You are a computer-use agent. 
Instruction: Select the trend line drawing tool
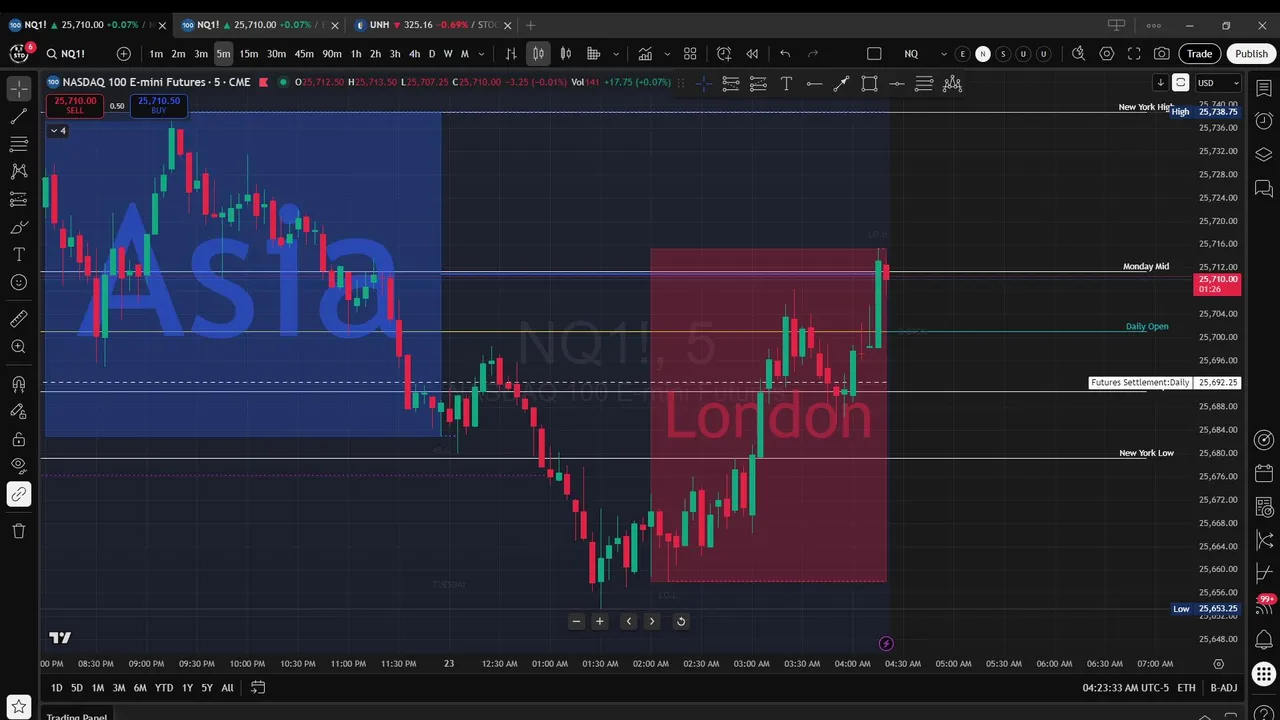coord(19,117)
